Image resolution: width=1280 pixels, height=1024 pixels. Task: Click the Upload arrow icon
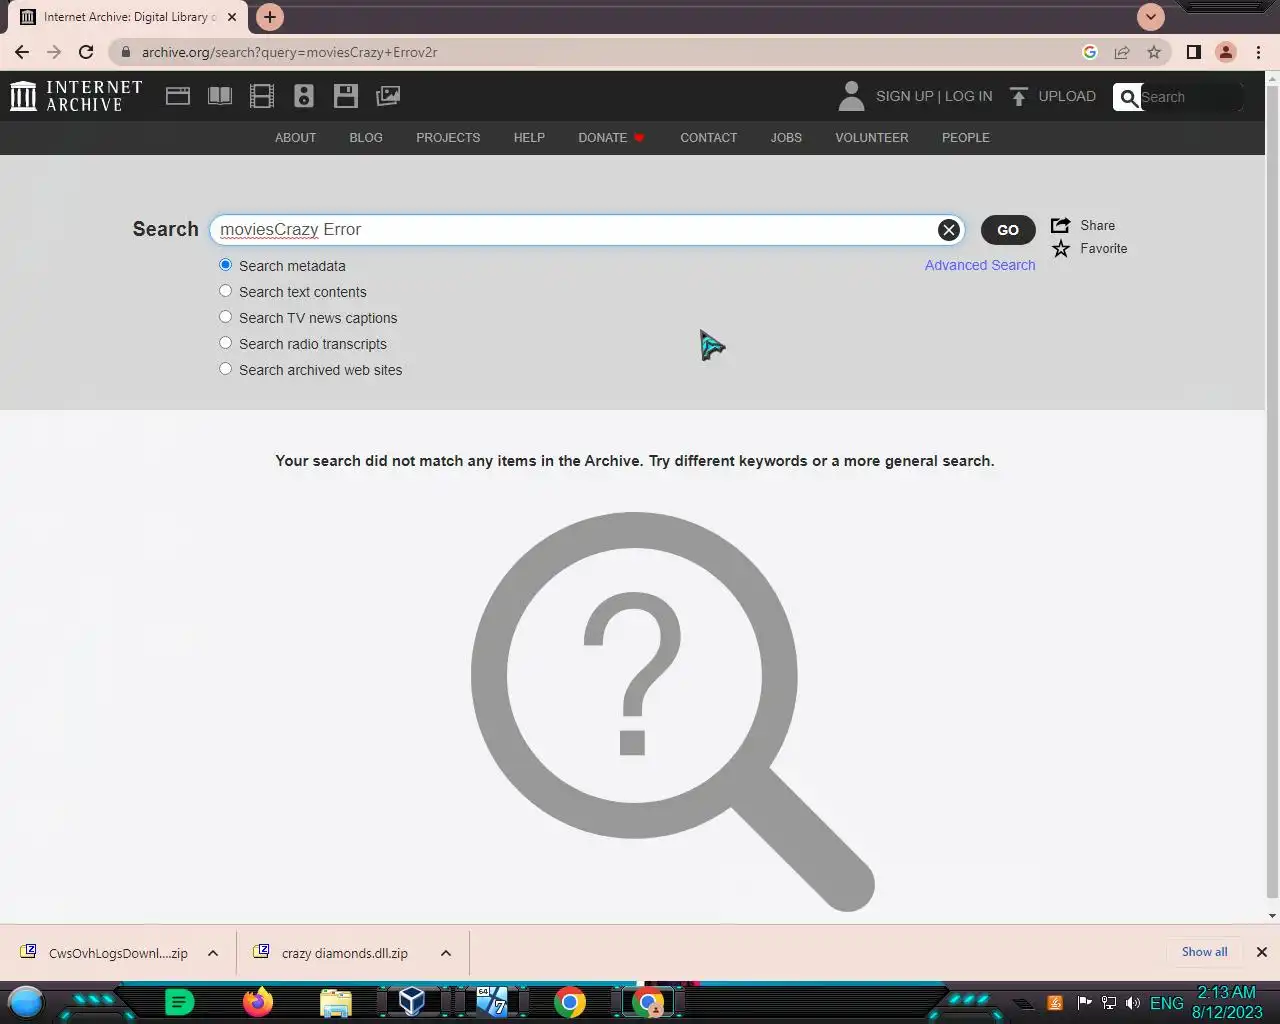point(1018,96)
